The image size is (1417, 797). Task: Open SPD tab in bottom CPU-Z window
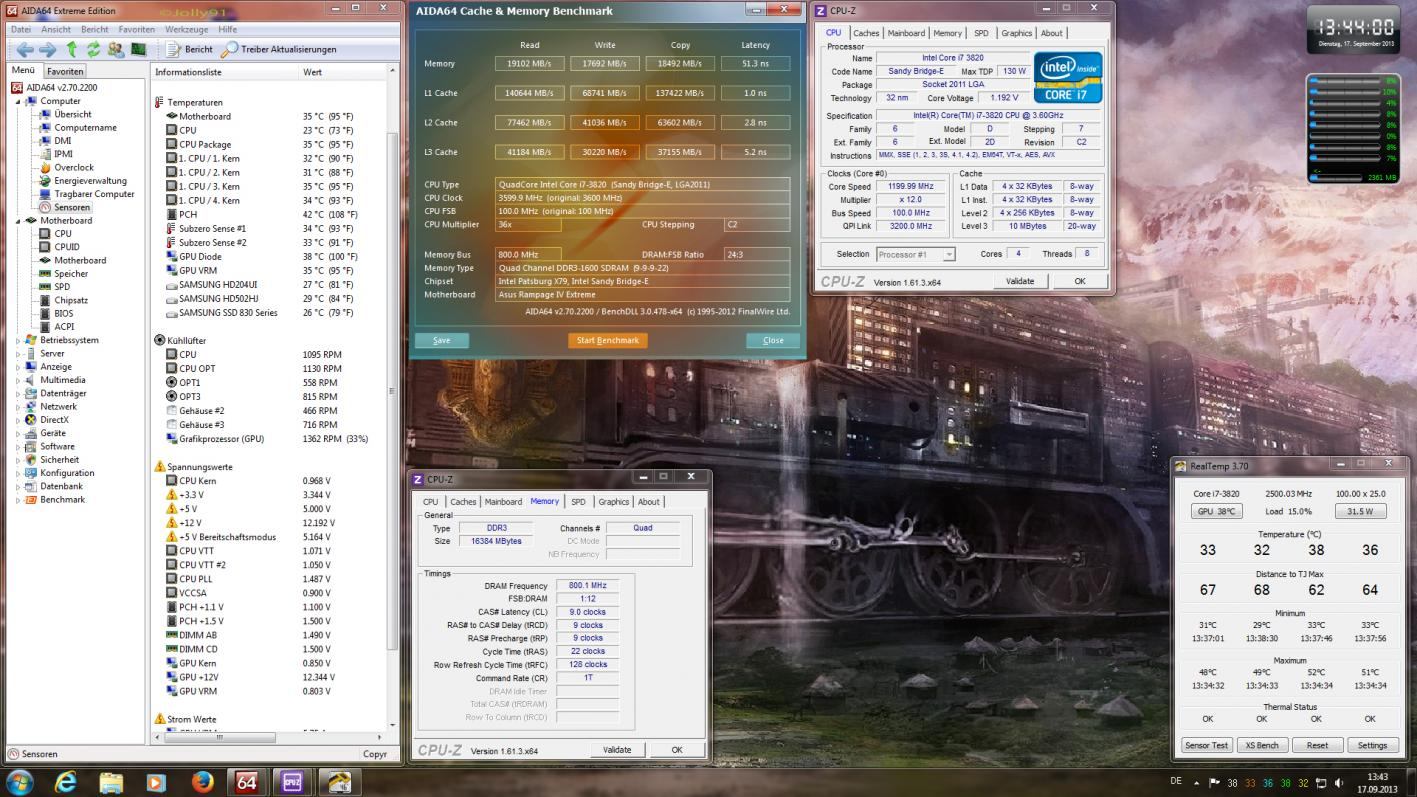click(578, 502)
